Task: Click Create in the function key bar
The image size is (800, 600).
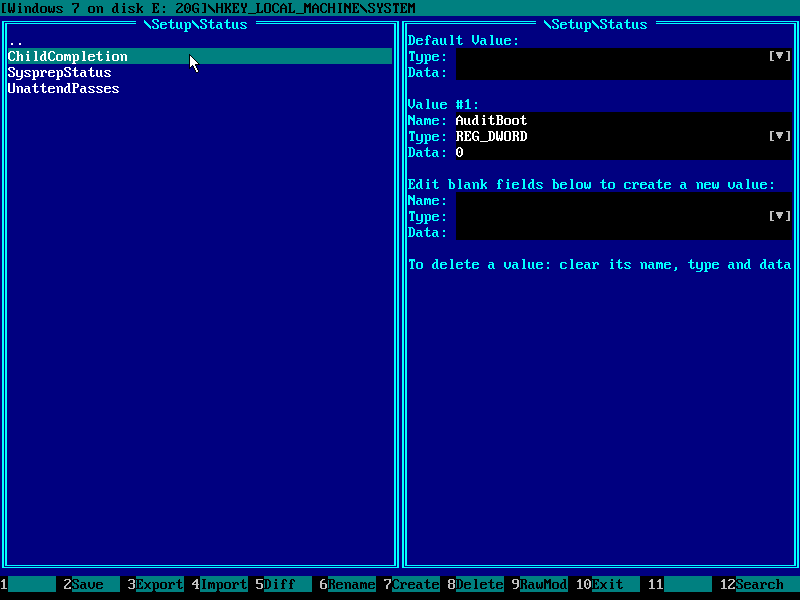Action: point(411,584)
